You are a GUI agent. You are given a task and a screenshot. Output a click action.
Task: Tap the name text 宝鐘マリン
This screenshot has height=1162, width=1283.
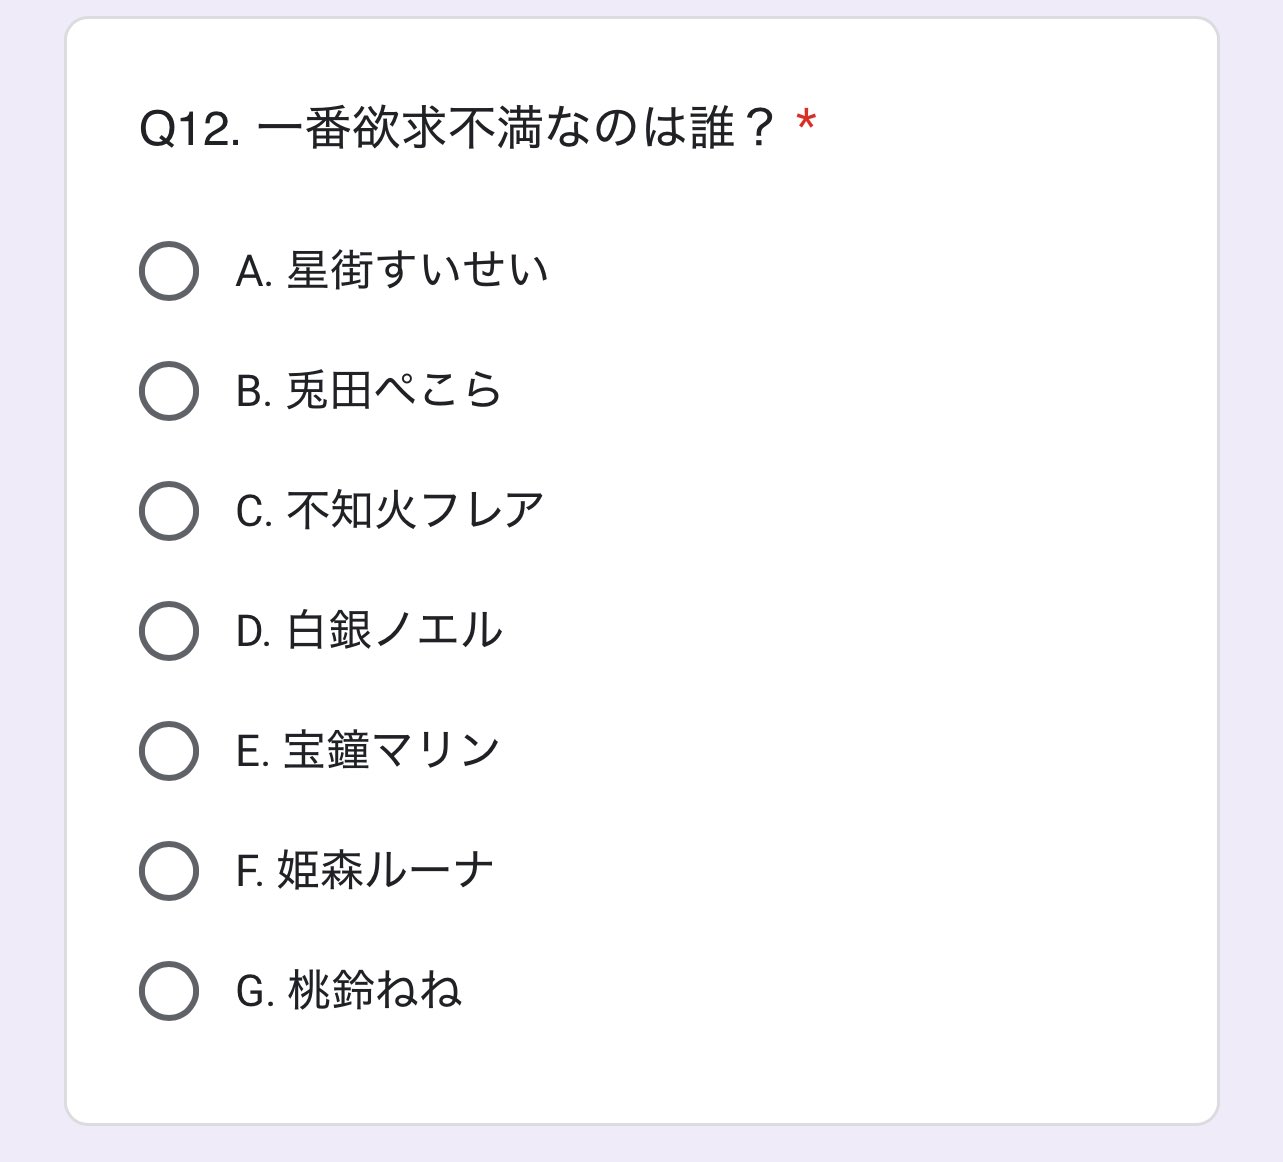tap(392, 751)
